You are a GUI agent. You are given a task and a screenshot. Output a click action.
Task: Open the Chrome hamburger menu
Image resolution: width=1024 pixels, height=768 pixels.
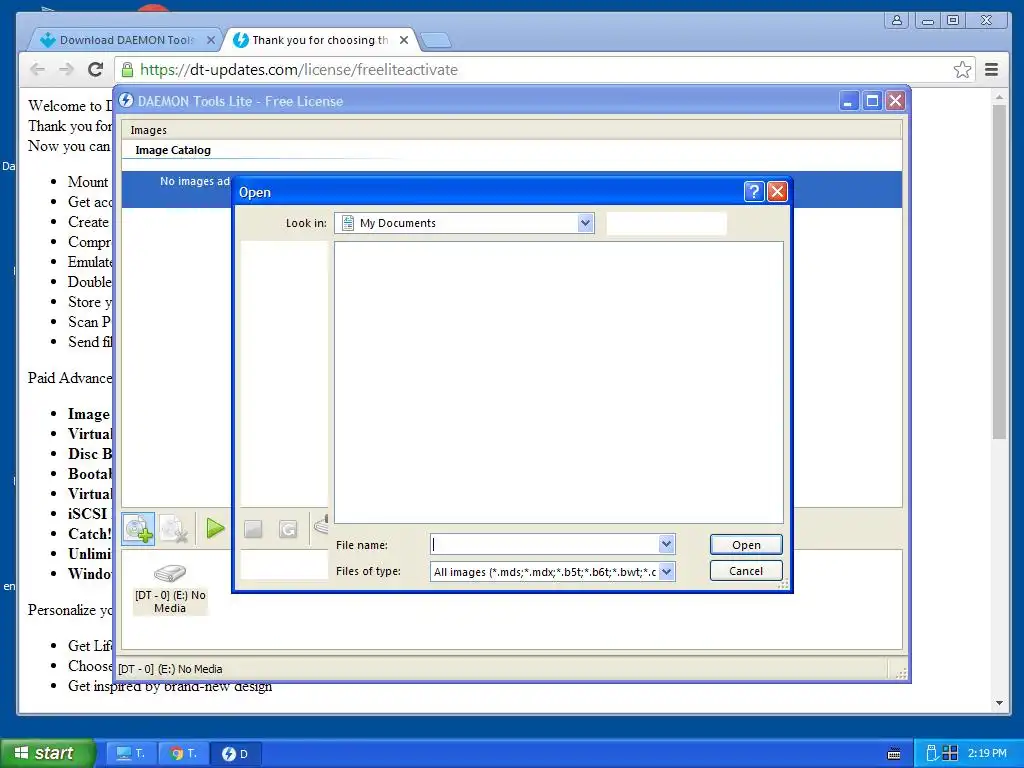point(991,69)
